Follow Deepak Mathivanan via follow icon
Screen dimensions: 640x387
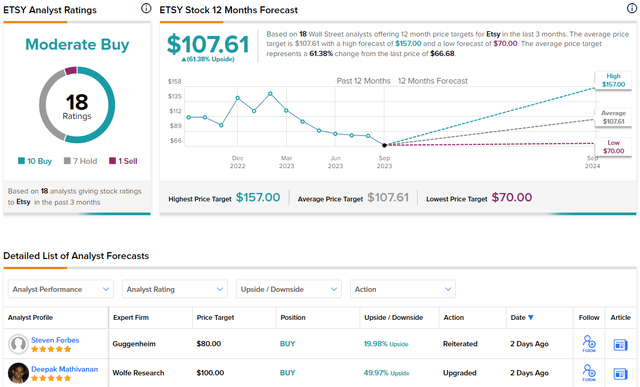tap(589, 373)
